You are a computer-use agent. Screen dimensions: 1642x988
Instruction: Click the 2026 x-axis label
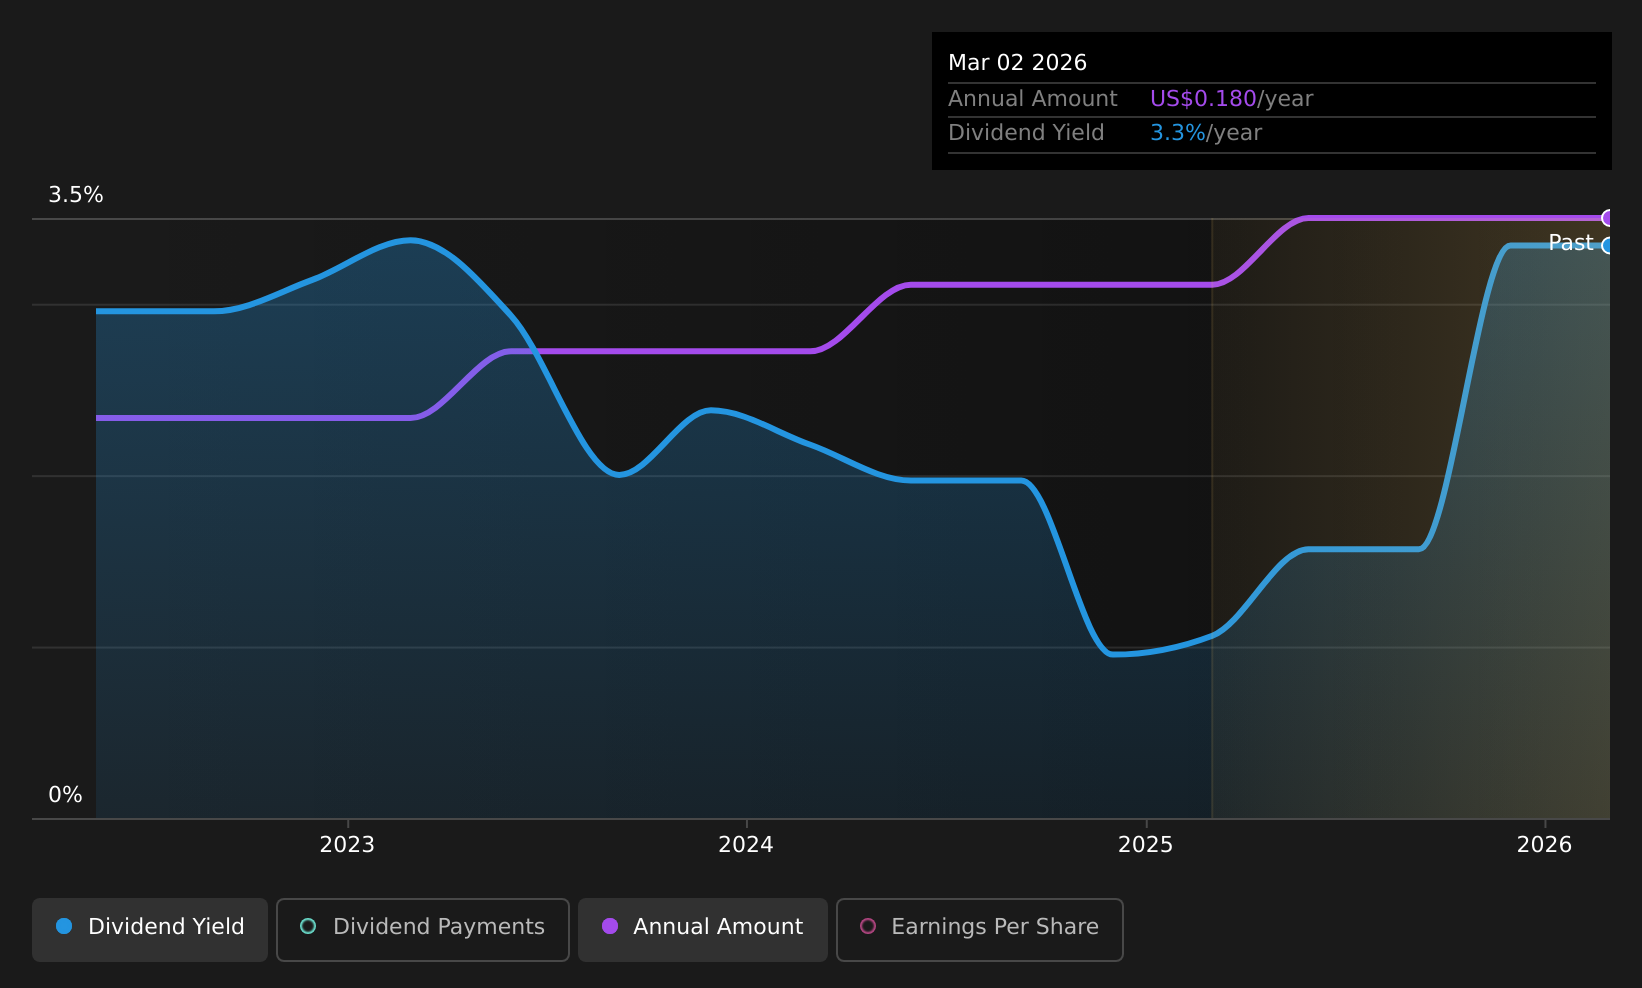coord(1545,845)
